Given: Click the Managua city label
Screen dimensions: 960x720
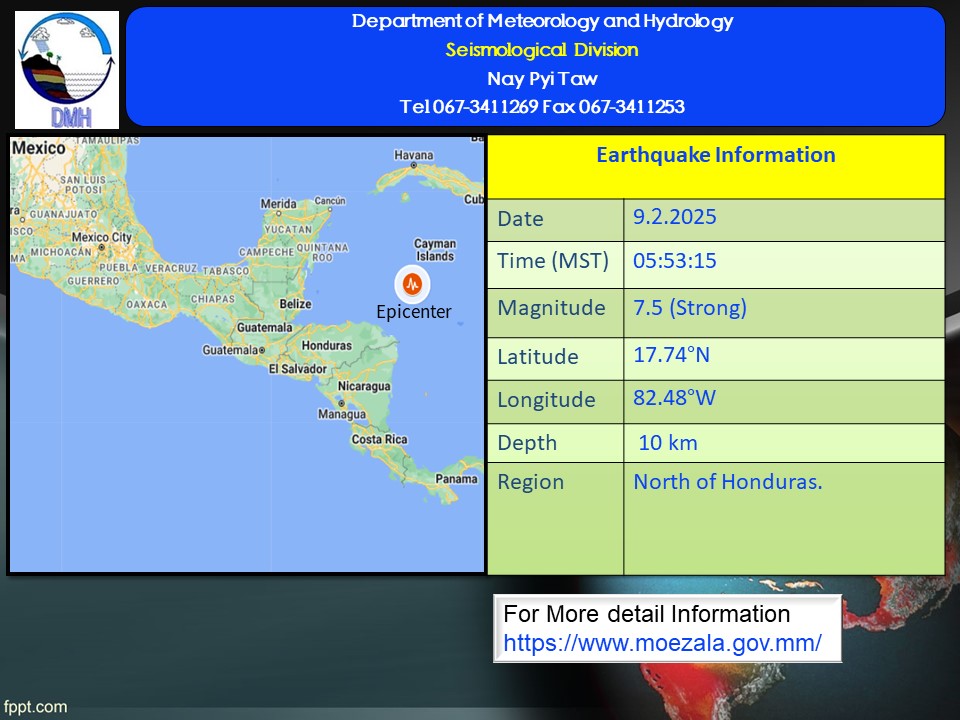Looking at the screenshot, I should pos(342,414).
